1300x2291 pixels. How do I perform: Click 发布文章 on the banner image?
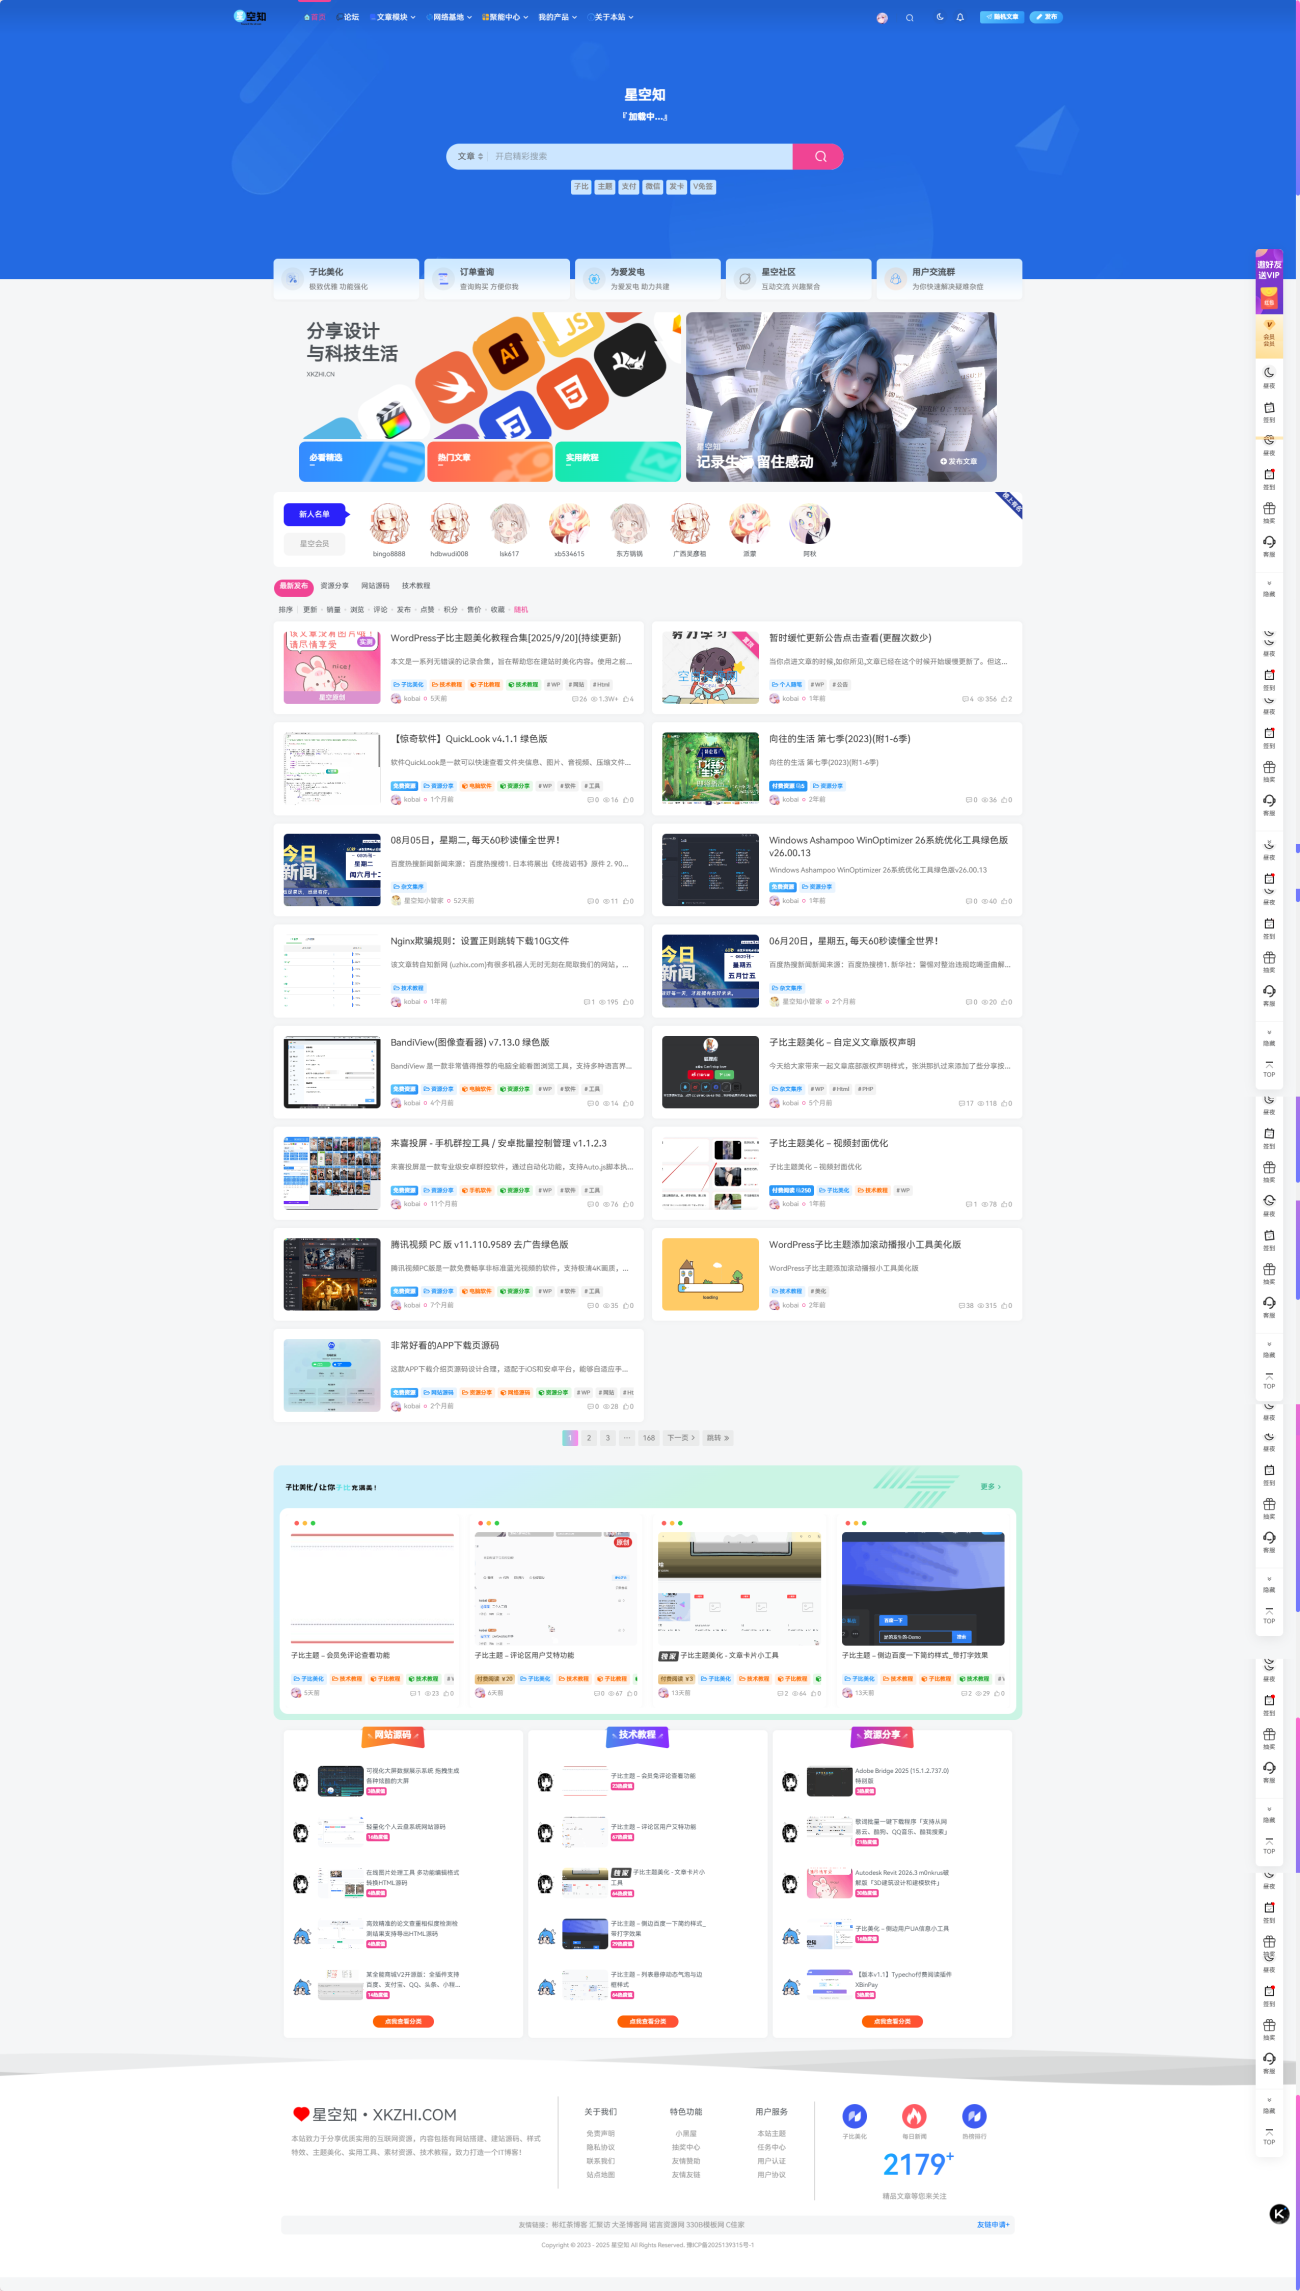958,461
